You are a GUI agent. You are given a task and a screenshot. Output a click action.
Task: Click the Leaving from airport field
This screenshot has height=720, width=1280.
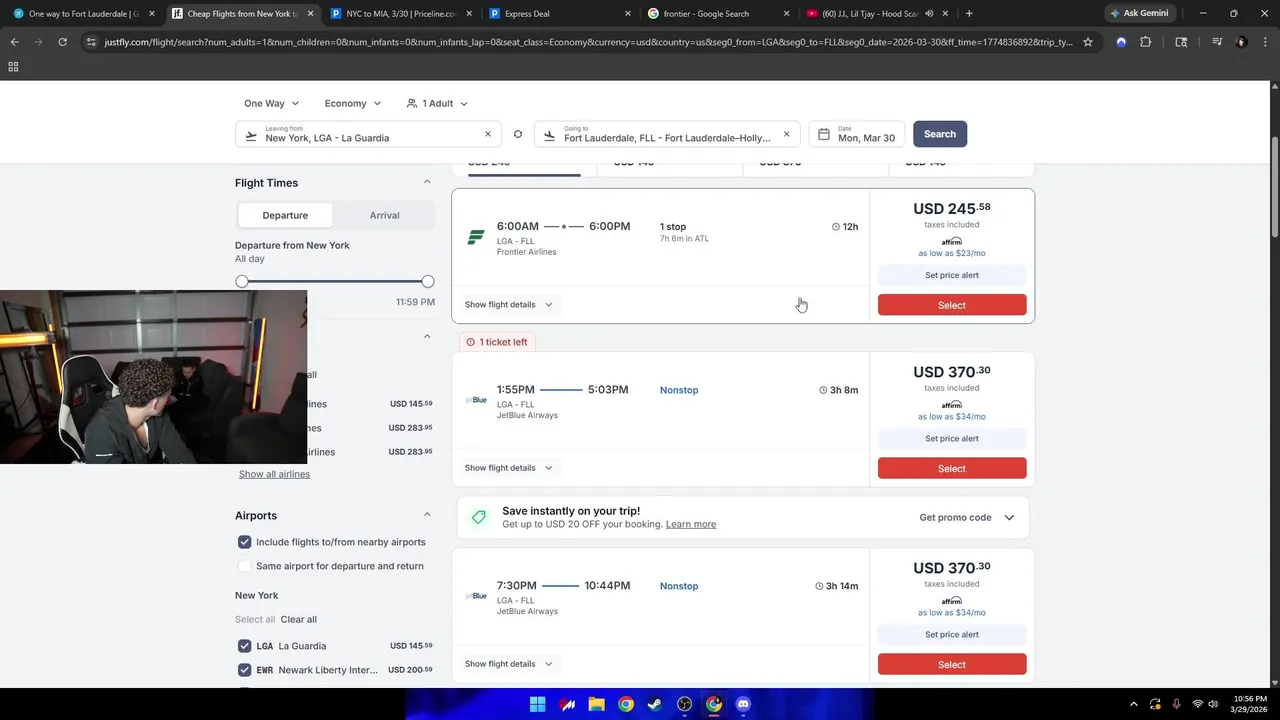[368, 134]
